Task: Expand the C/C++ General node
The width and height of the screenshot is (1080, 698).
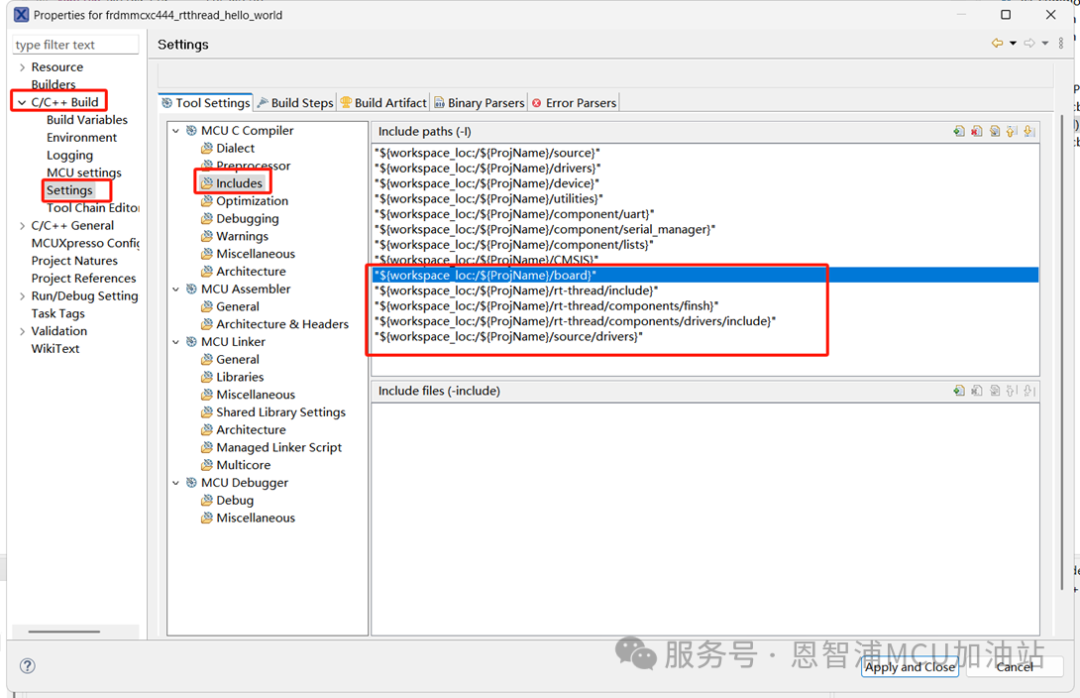Action: [x=22, y=225]
